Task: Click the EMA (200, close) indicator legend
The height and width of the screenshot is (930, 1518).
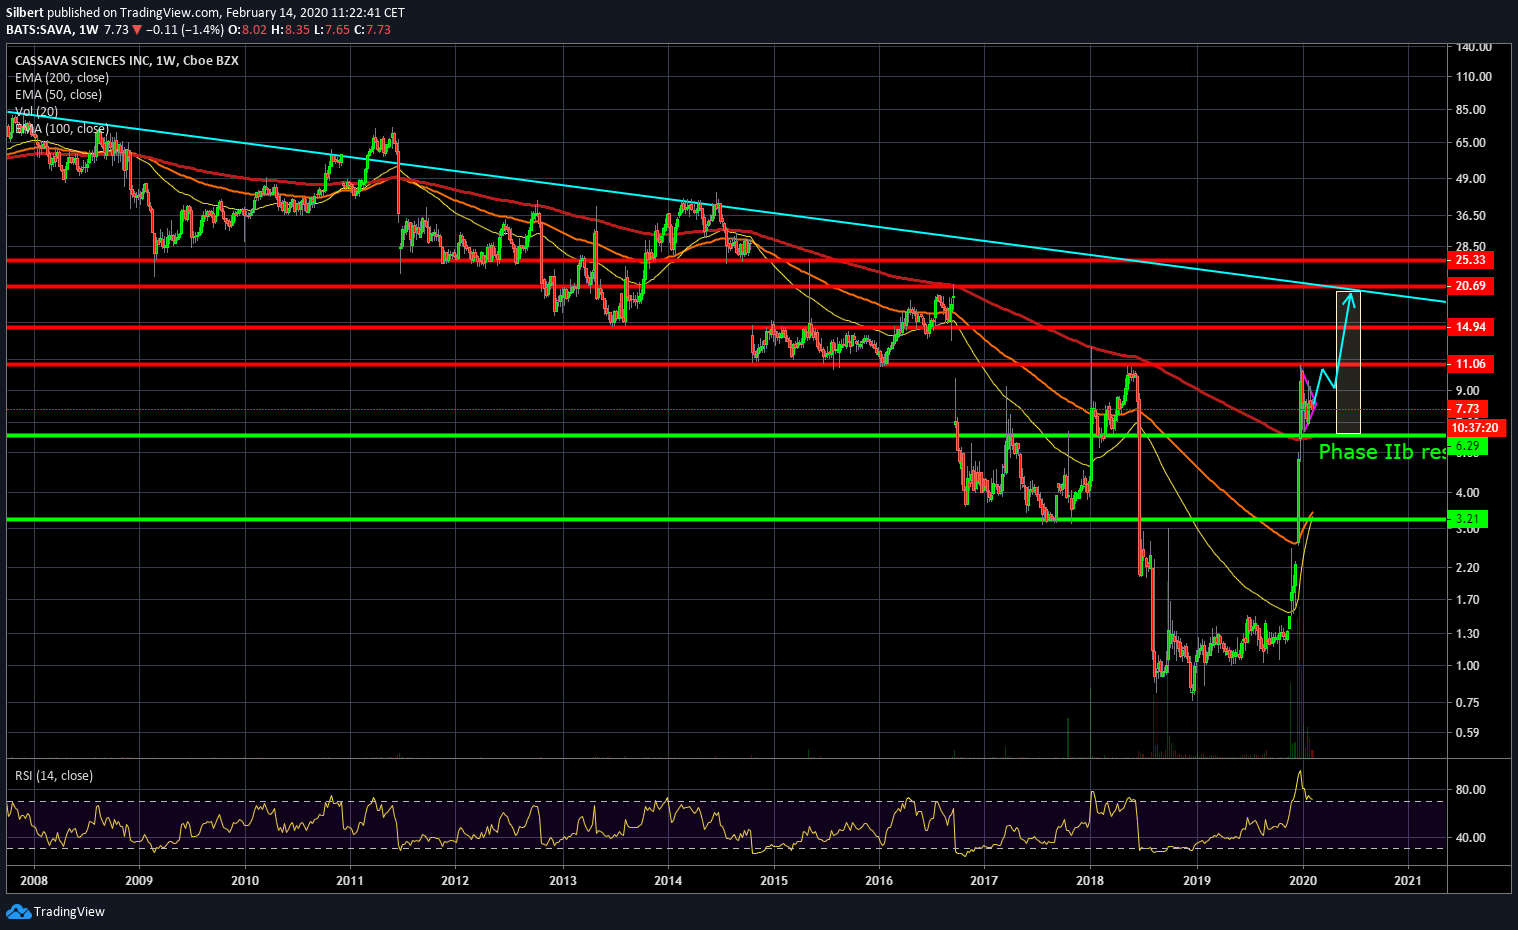Action: 62,78
